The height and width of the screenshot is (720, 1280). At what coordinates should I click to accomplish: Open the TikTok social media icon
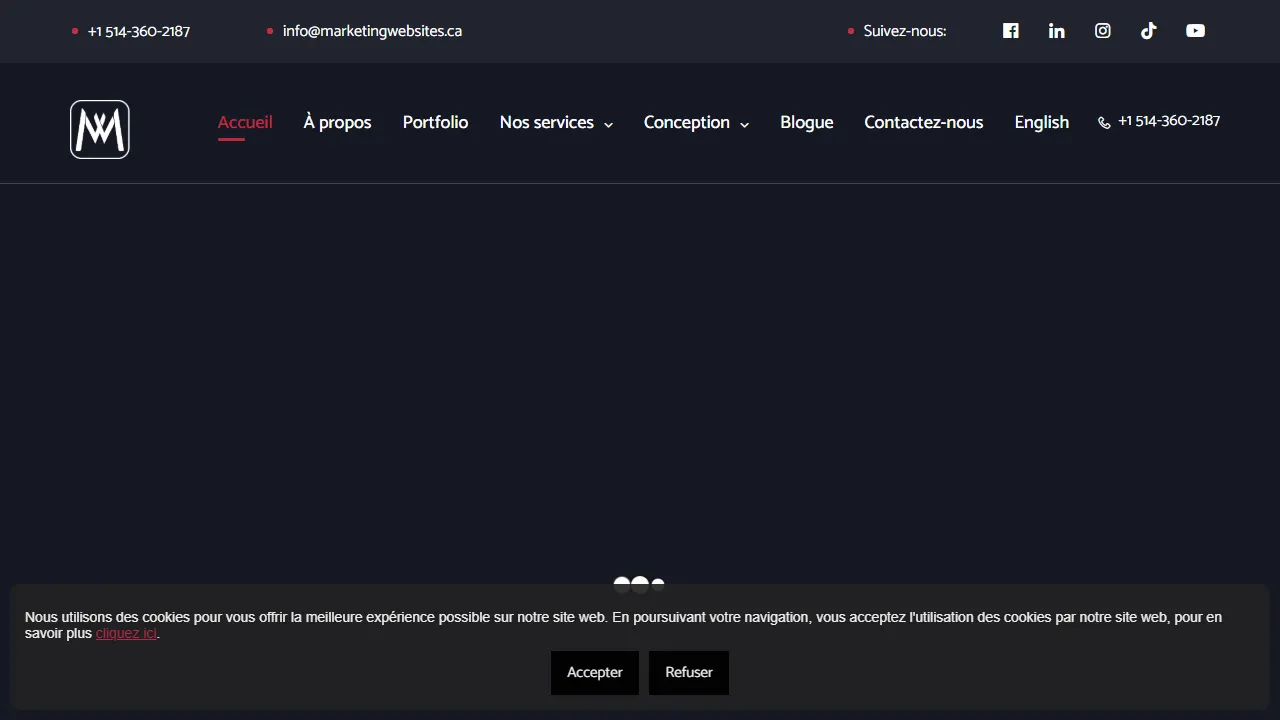coord(1148,31)
